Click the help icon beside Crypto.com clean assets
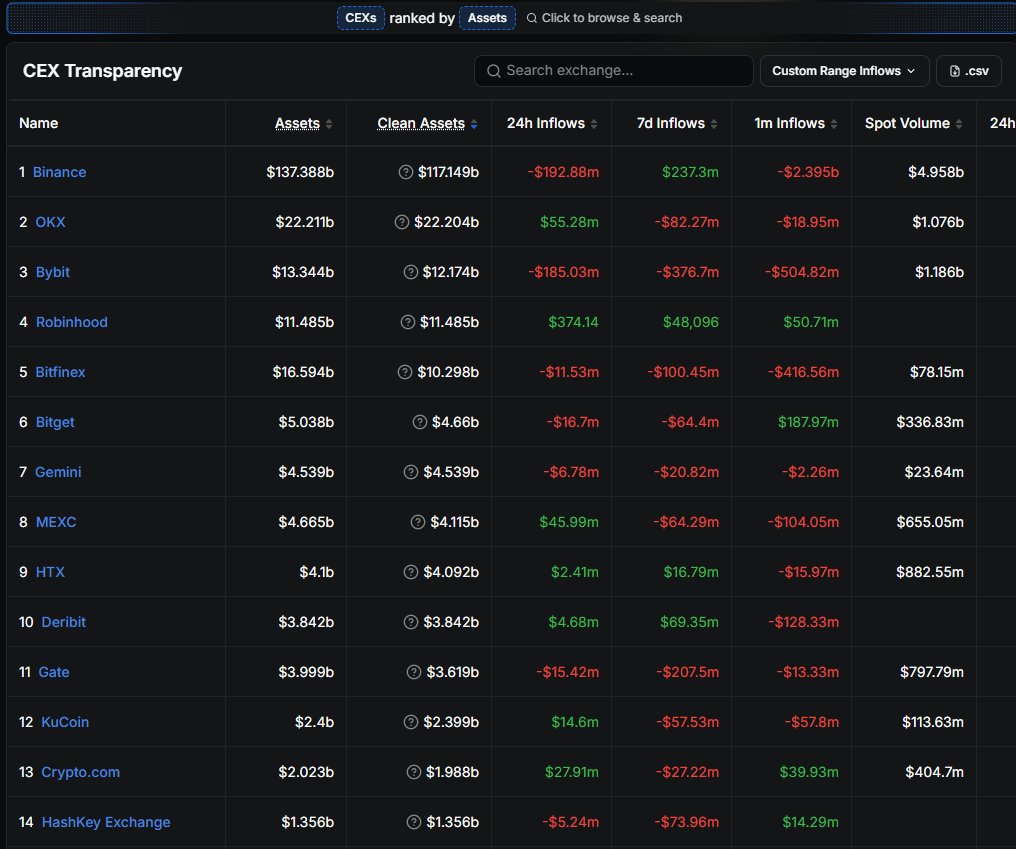 tap(413, 772)
